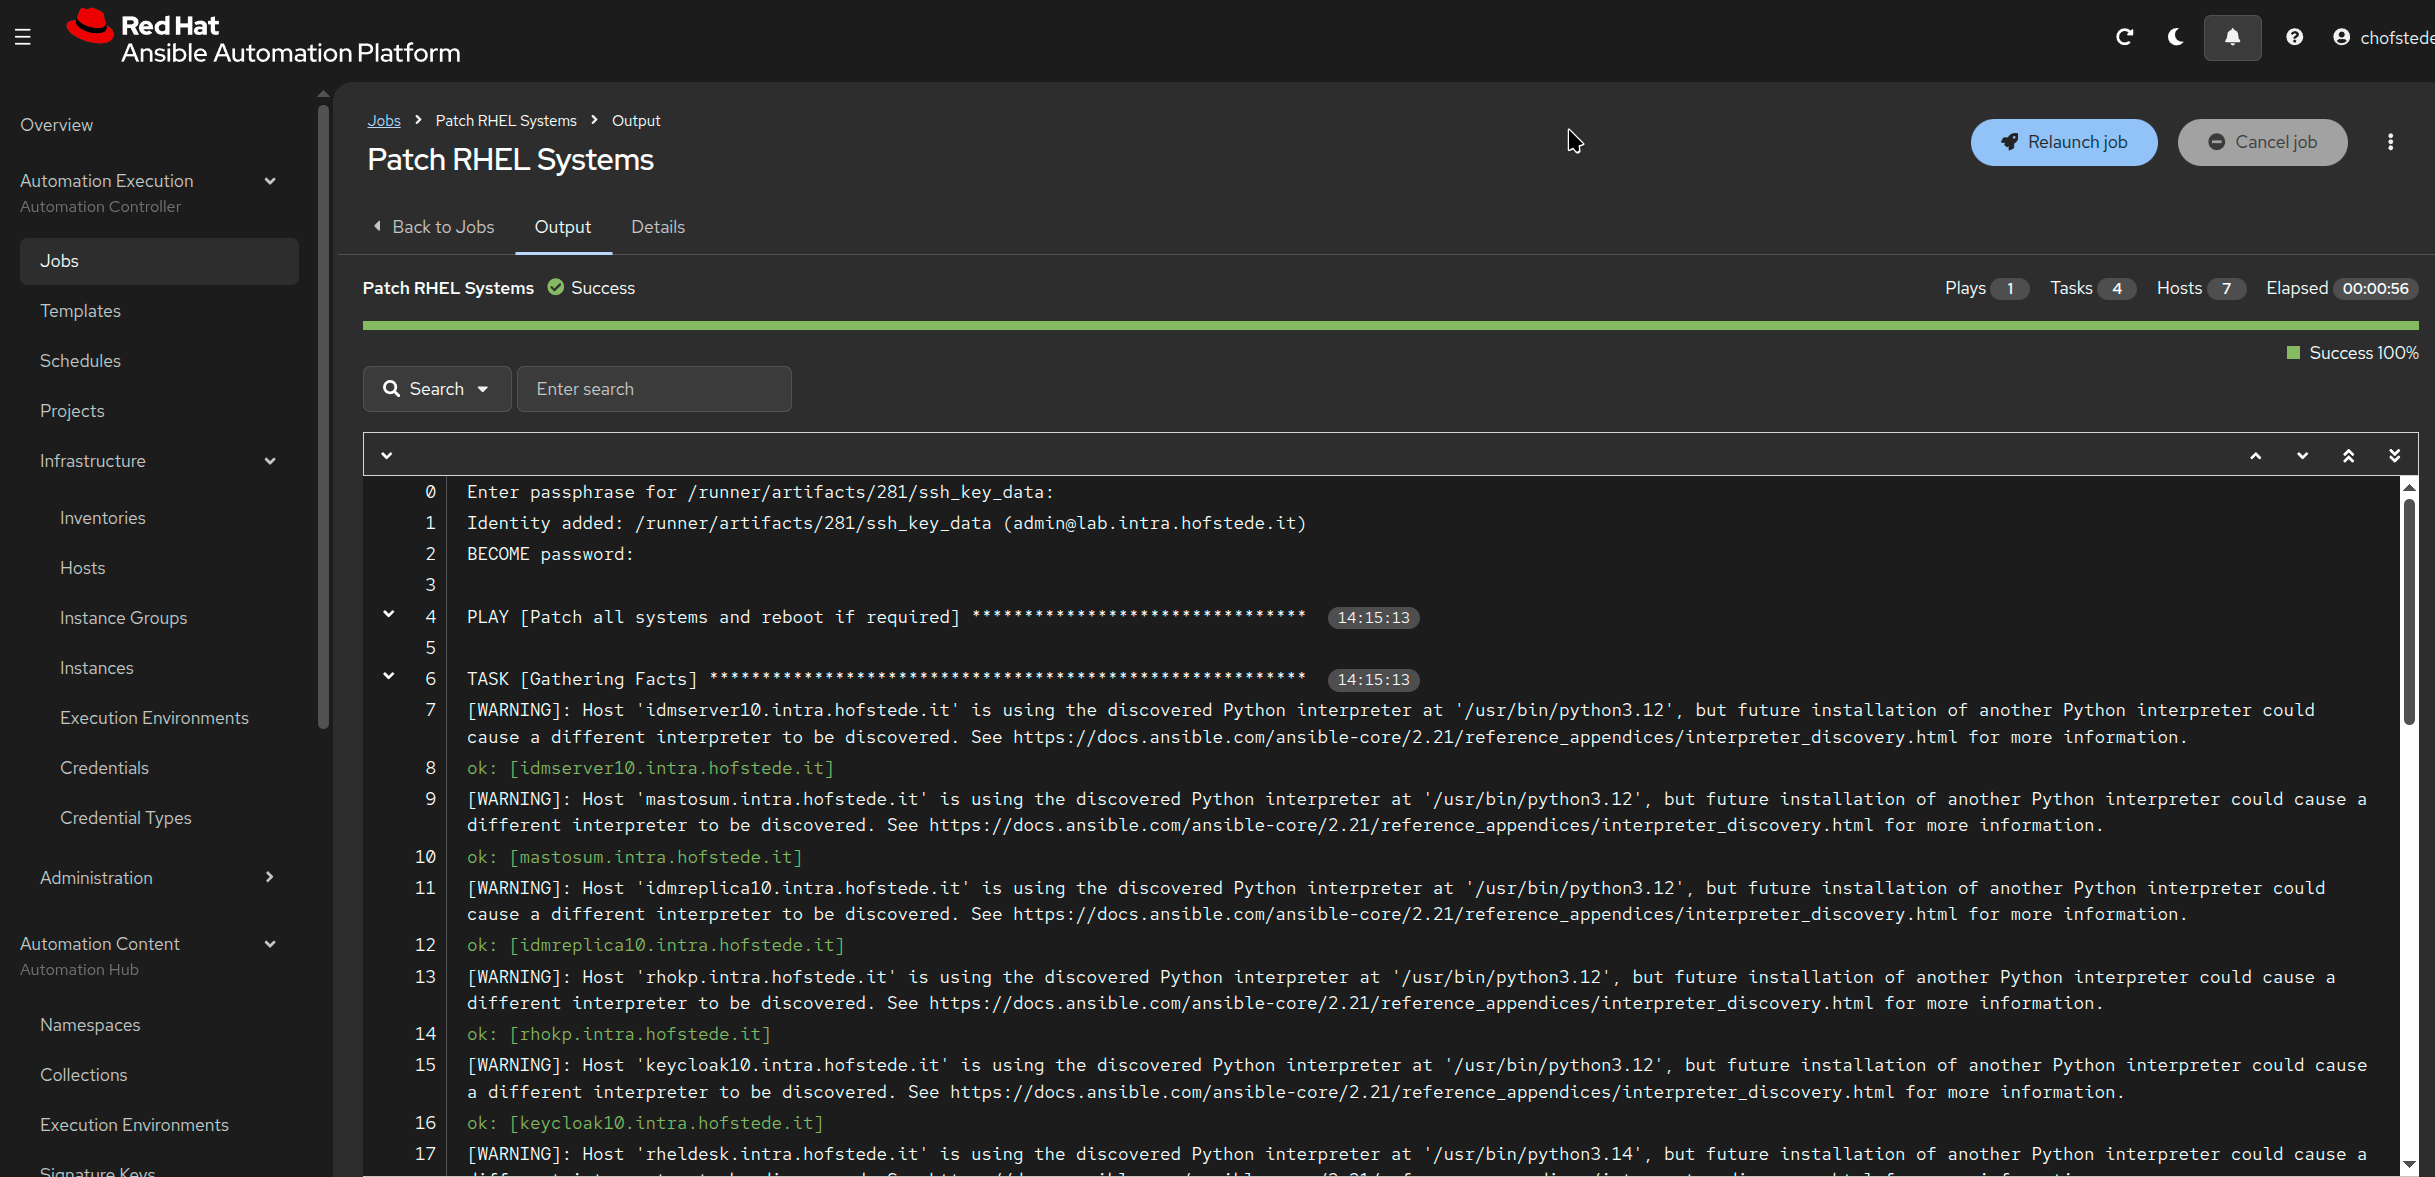The image size is (2435, 1177).
Task: Click the BECOME password: line
Action: tap(550, 554)
